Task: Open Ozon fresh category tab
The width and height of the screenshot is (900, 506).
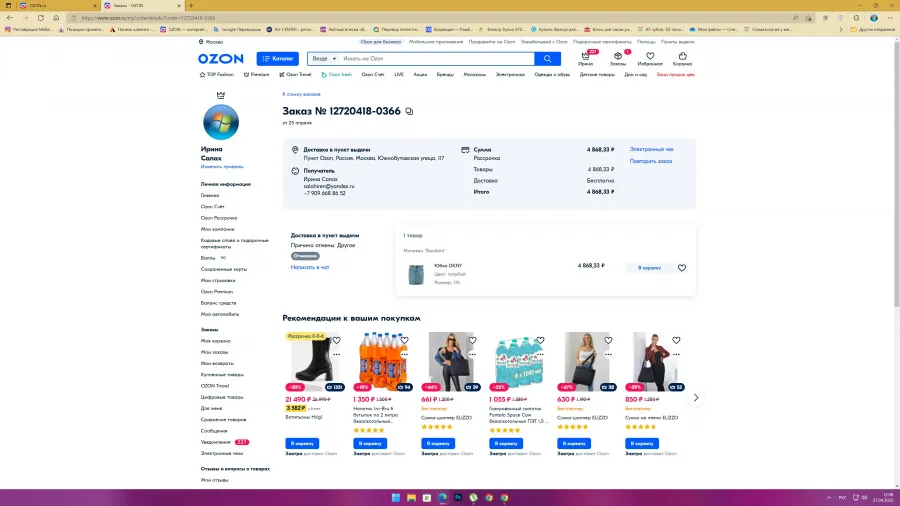Action: [x=336, y=75]
